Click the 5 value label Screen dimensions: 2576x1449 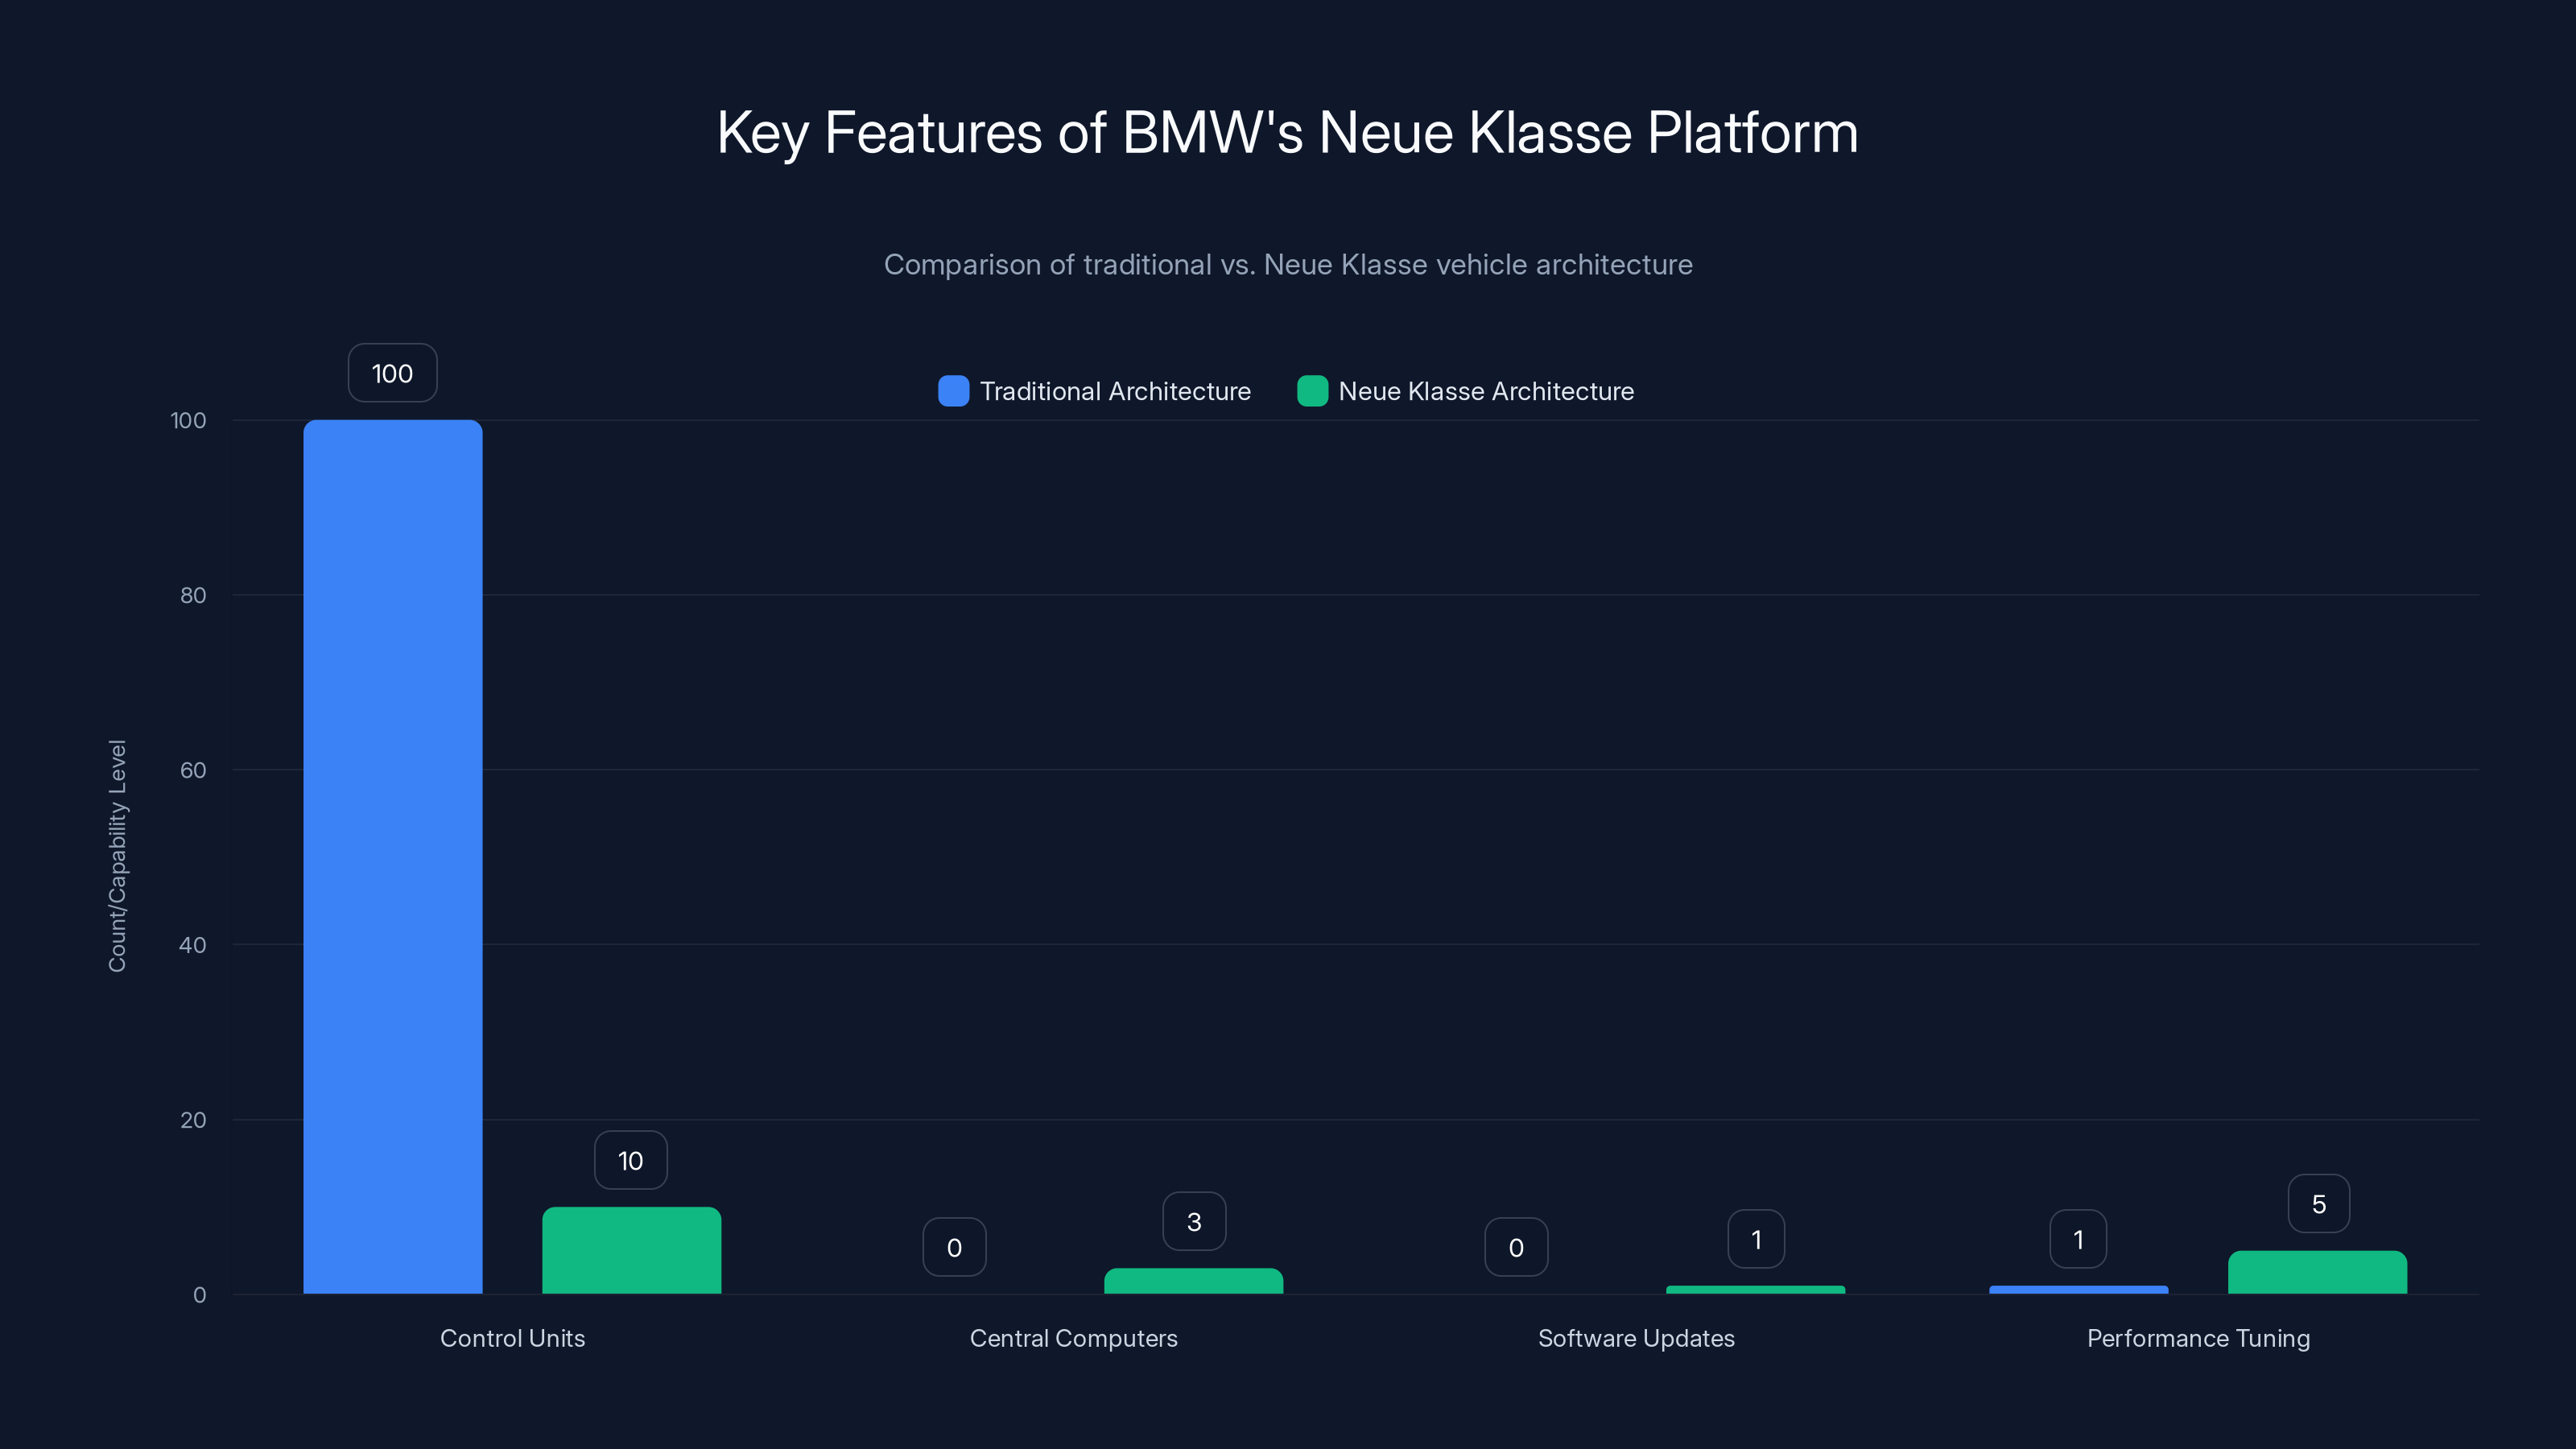coord(2319,1204)
